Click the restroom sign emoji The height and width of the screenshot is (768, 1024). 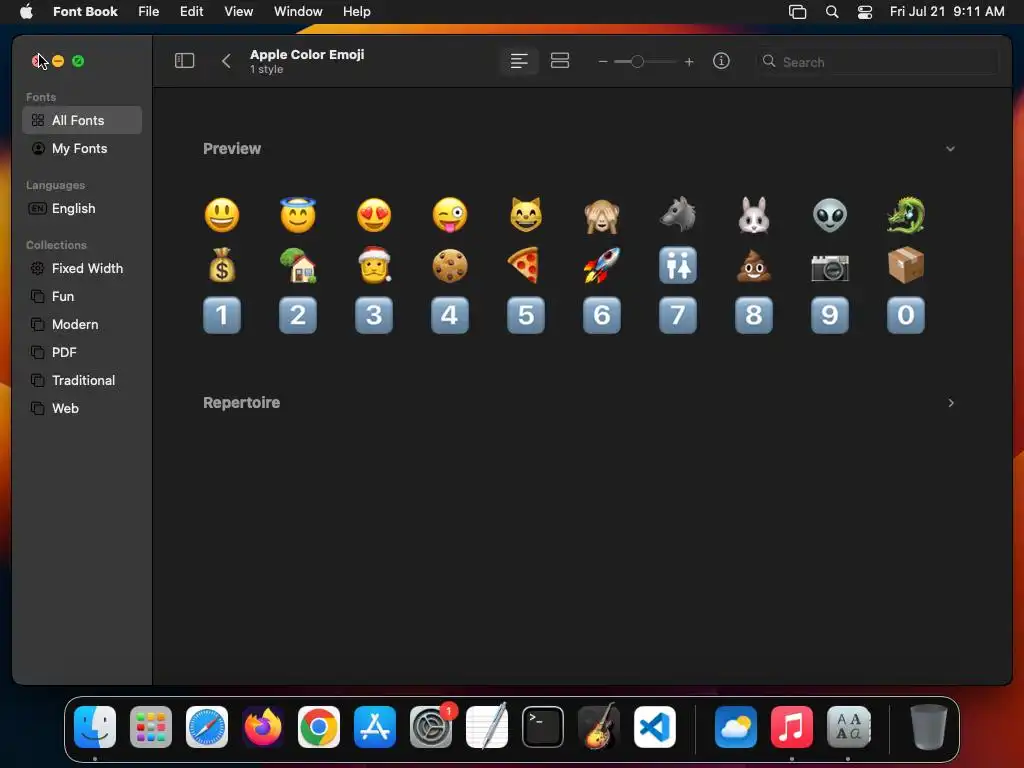click(678, 265)
